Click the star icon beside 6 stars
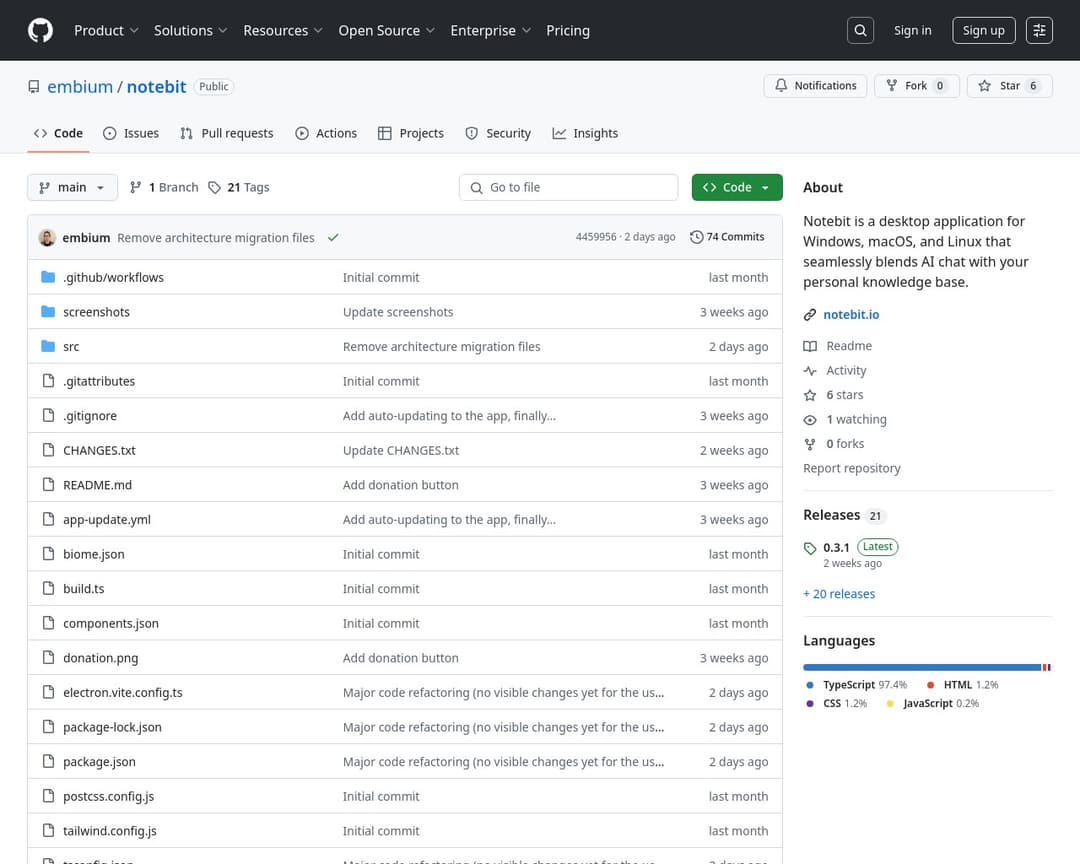 point(810,395)
